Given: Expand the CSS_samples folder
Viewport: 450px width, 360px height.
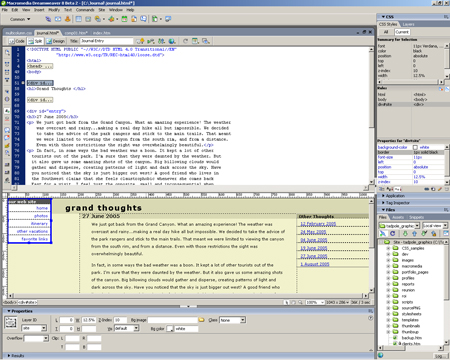Looking at the screenshot, I should pyautogui.click(x=388, y=248).
